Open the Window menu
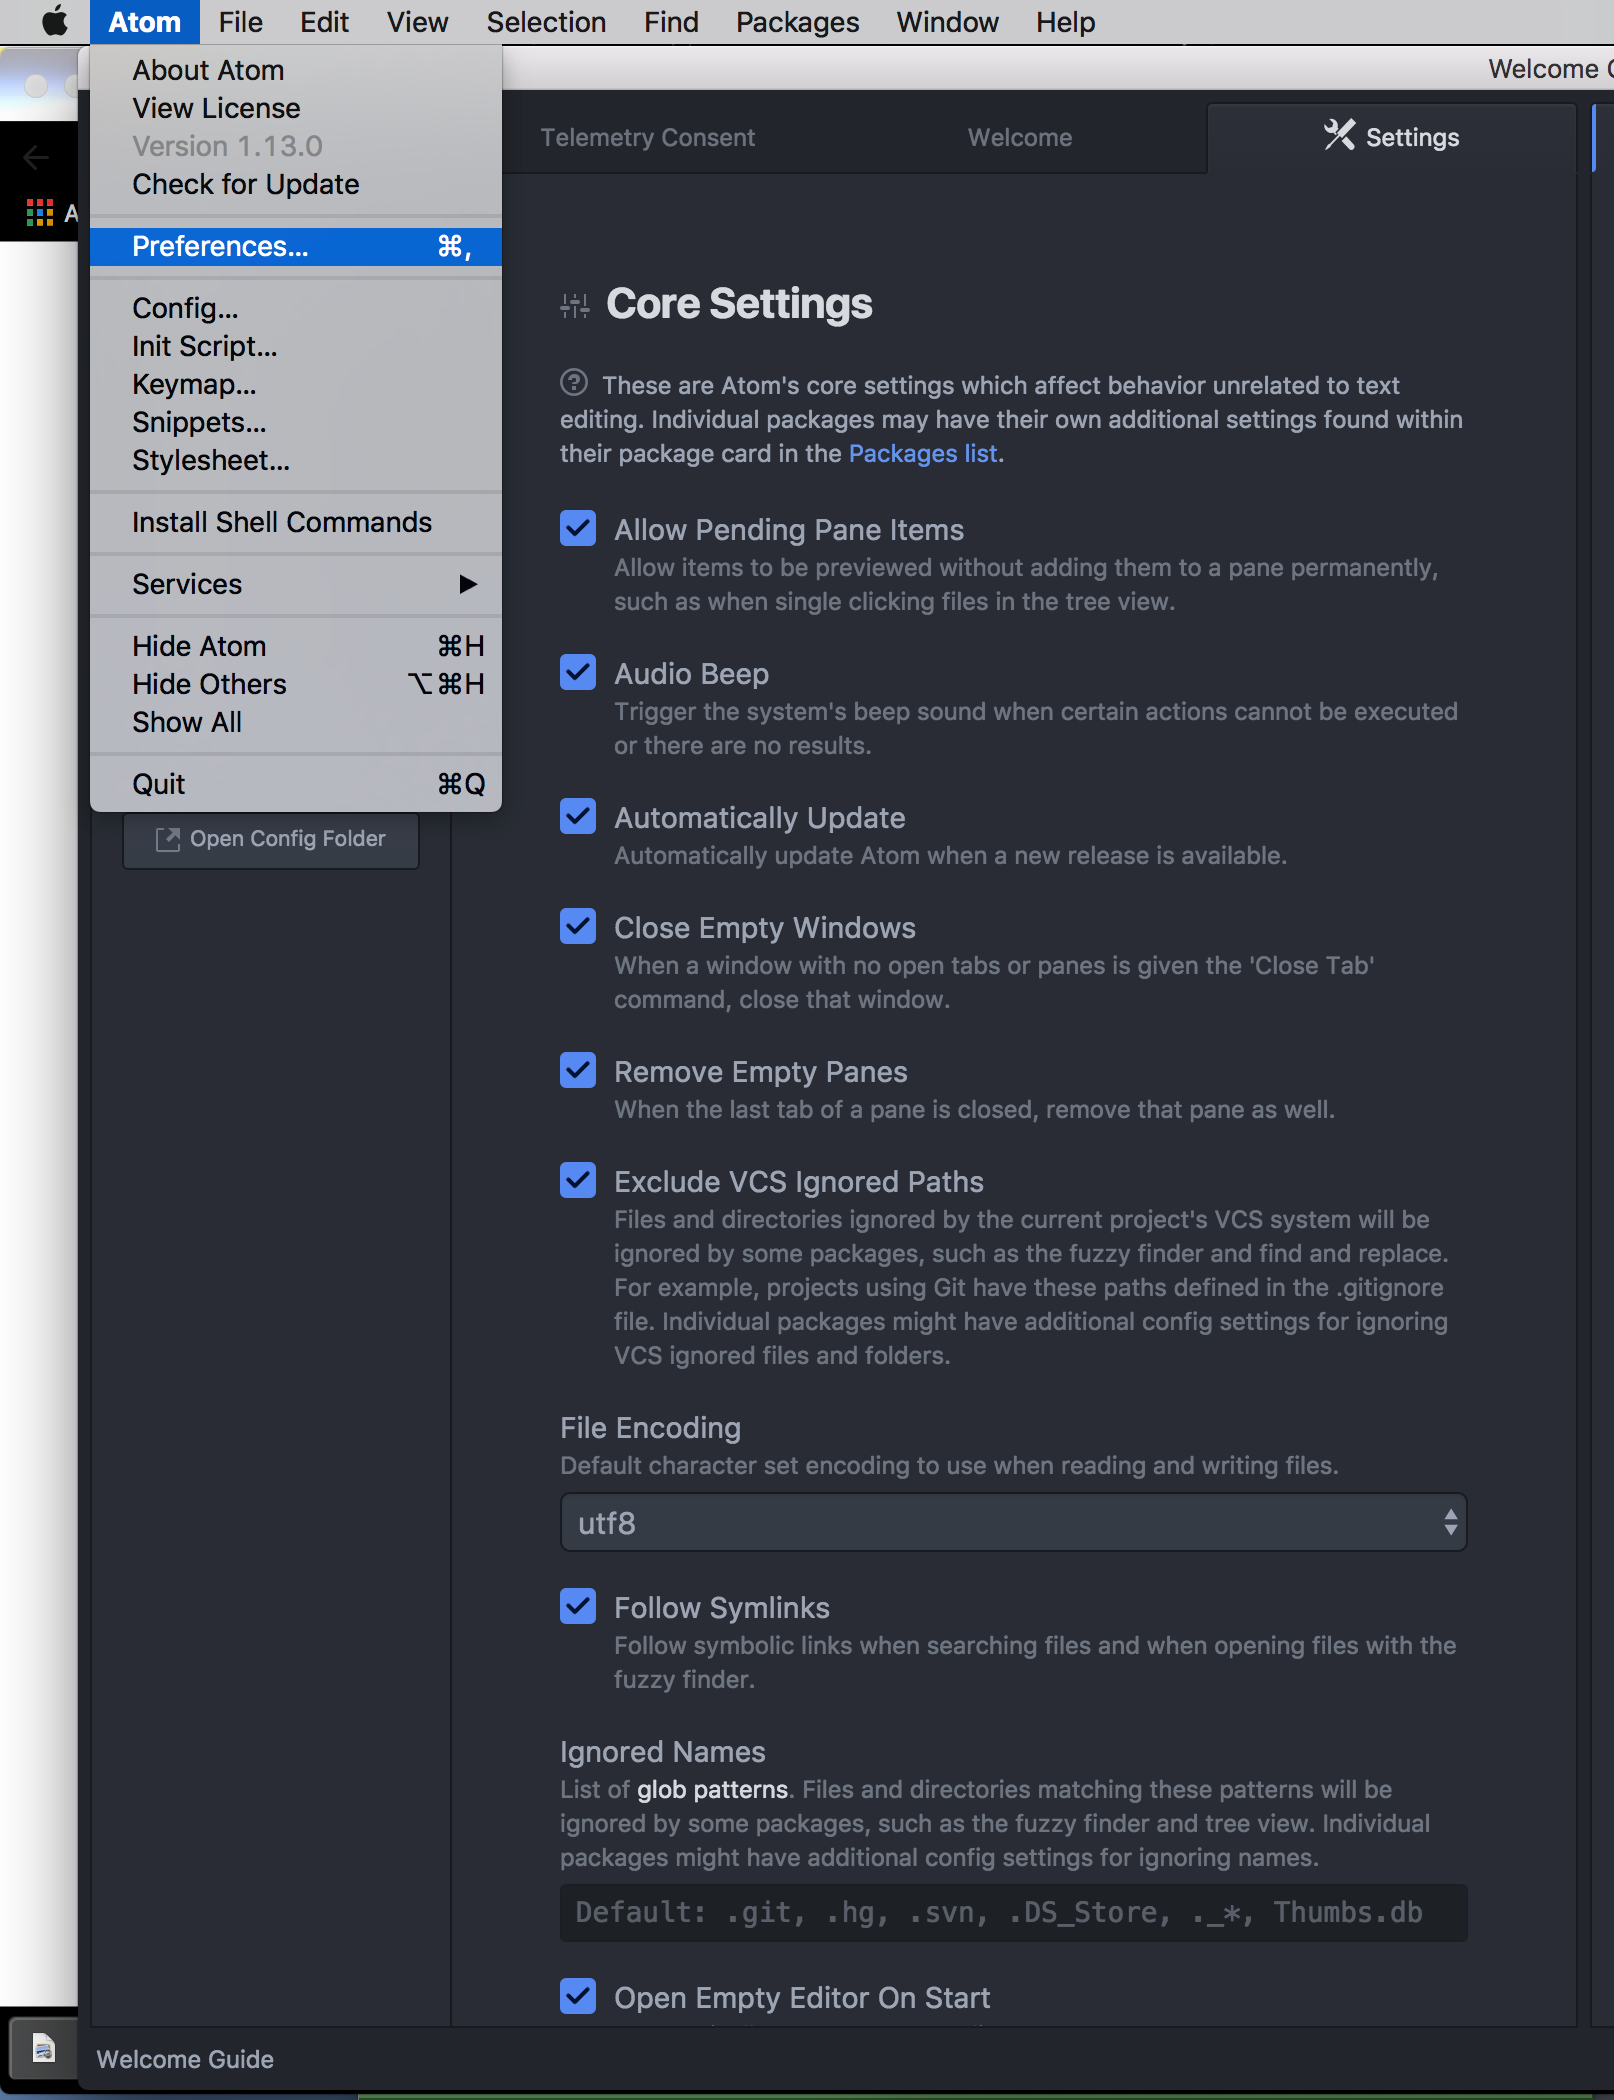Image resolution: width=1614 pixels, height=2100 pixels. point(947,22)
